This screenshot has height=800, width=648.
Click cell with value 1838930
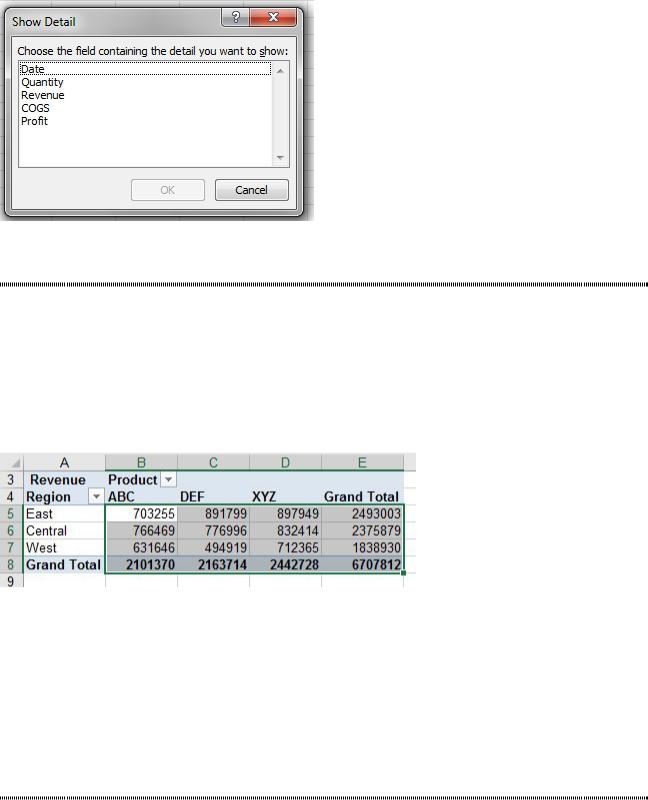point(362,547)
